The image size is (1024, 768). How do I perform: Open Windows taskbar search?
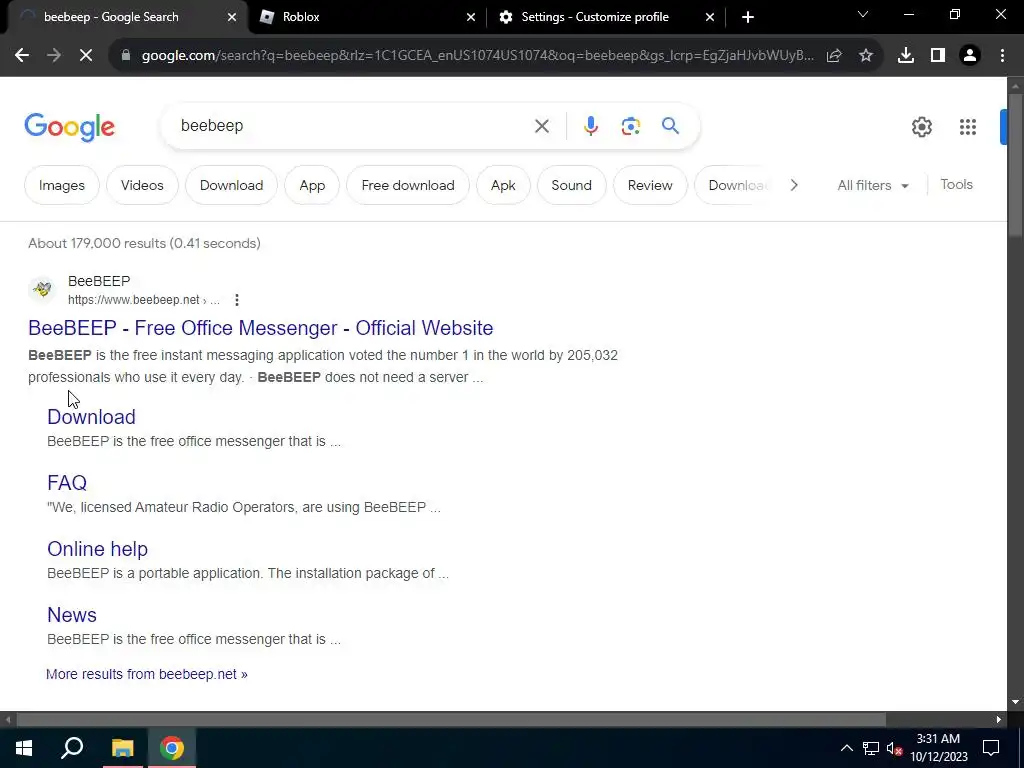[x=72, y=748]
